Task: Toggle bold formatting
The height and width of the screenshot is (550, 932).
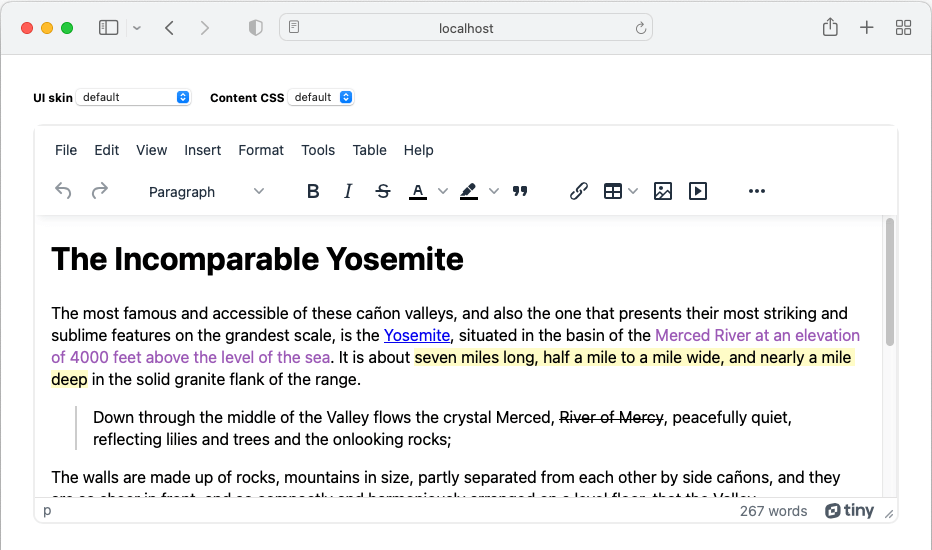Action: pos(313,191)
